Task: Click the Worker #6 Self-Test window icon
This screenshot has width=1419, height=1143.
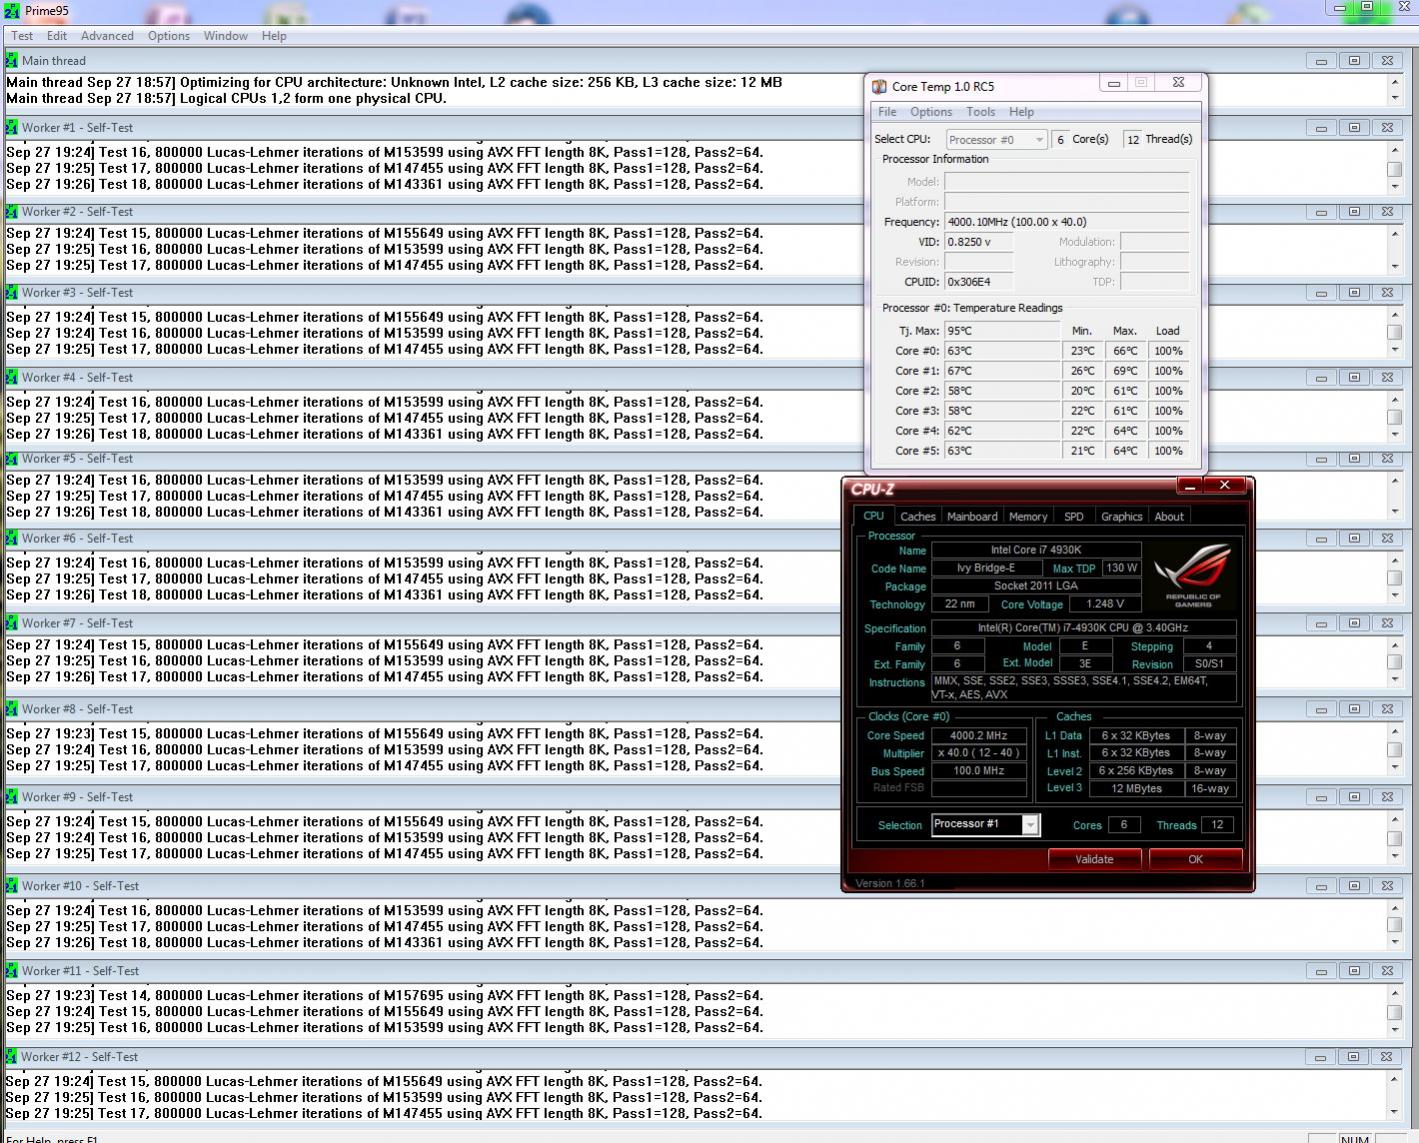Action: [x=12, y=538]
